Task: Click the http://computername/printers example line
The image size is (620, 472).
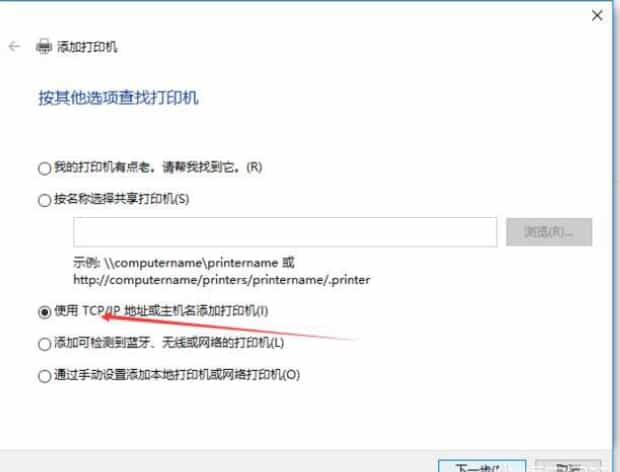Action: (x=222, y=280)
